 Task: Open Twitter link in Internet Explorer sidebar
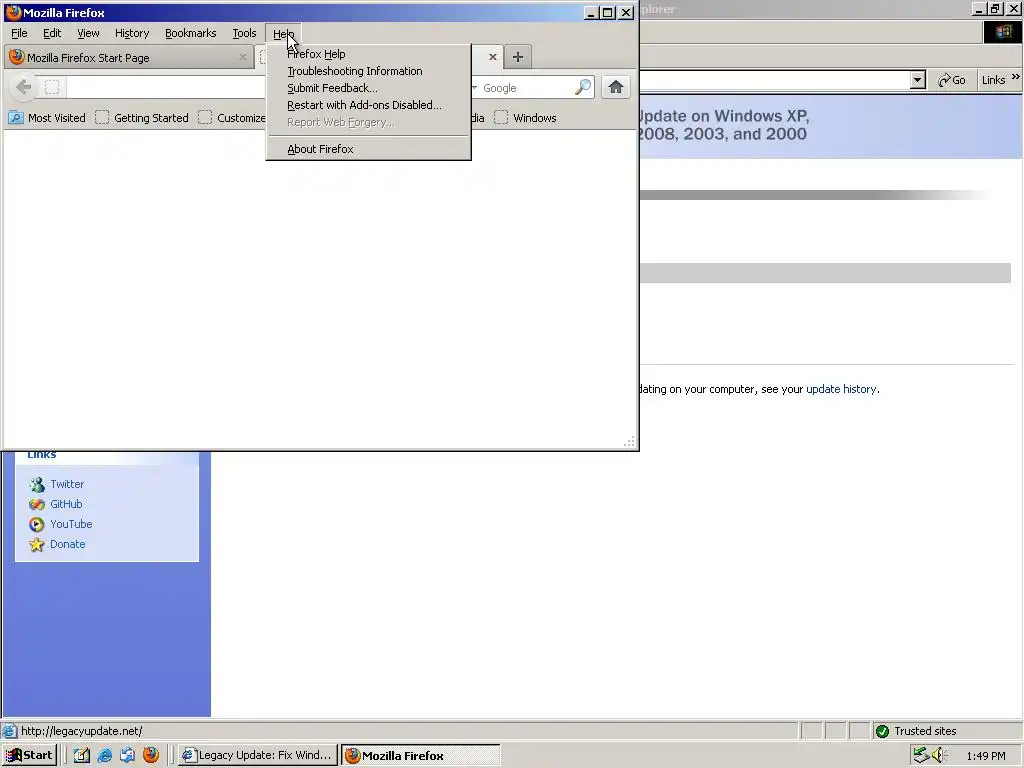67,485
